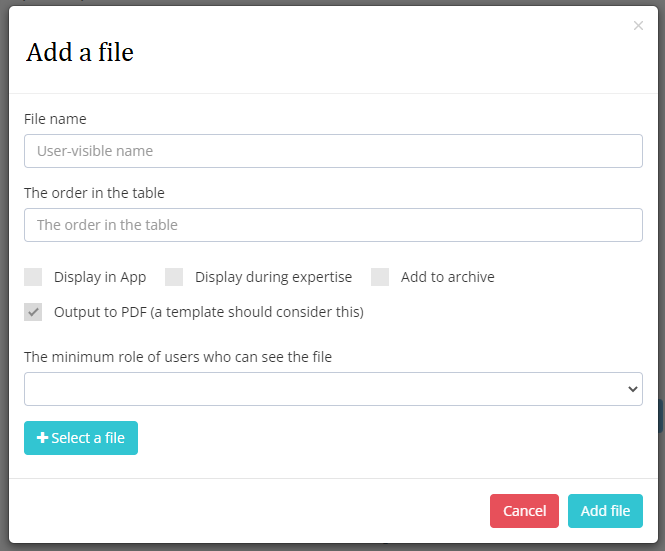Cancel adding the file

click(524, 511)
